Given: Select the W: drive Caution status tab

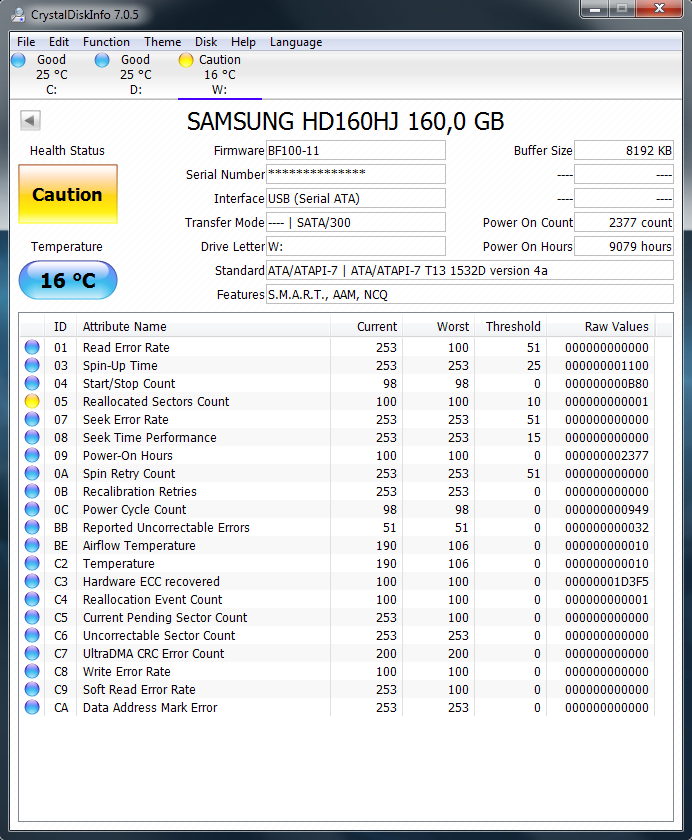Looking at the screenshot, I should 220,74.
